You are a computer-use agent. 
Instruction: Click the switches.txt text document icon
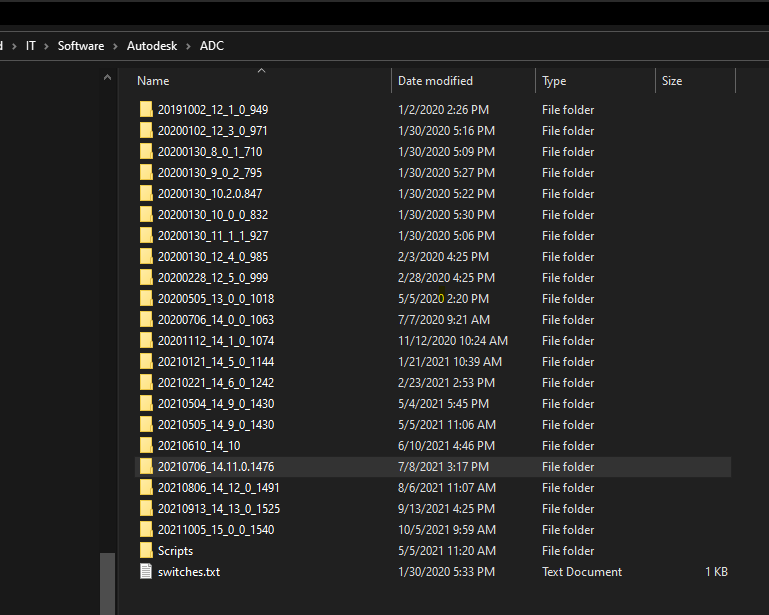pos(146,572)
